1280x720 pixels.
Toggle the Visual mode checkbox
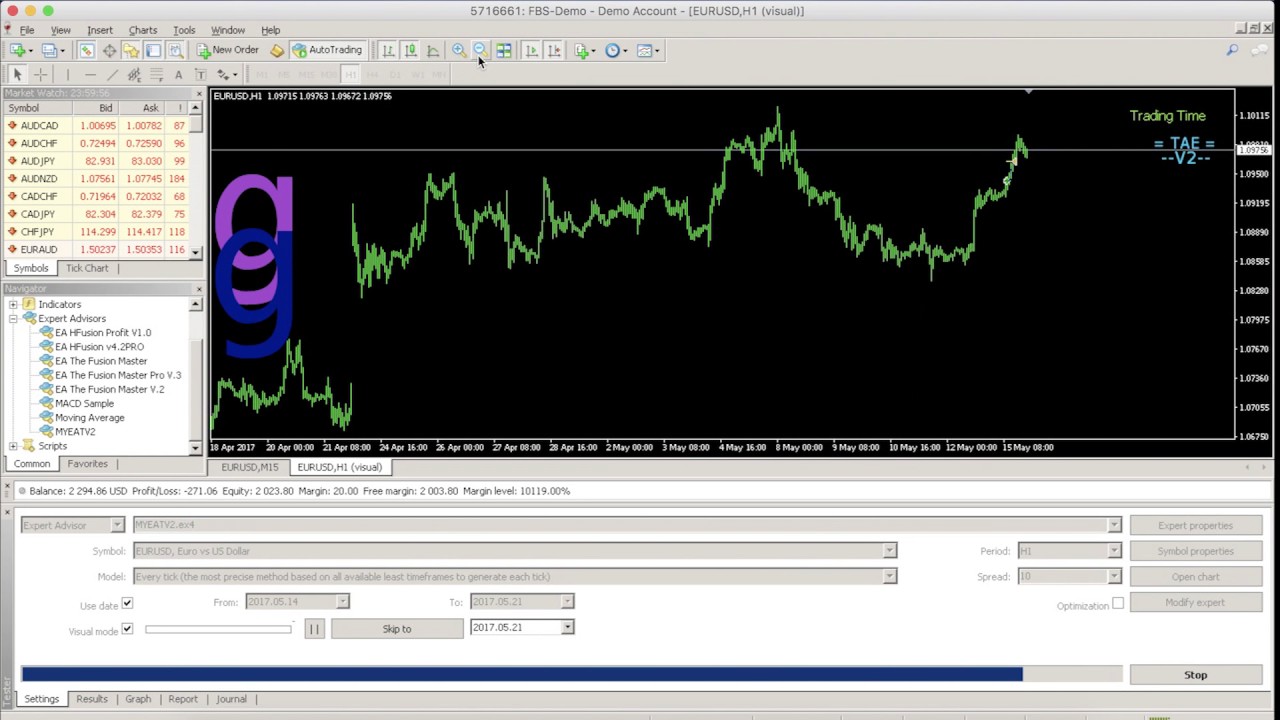tap(127, 630)
